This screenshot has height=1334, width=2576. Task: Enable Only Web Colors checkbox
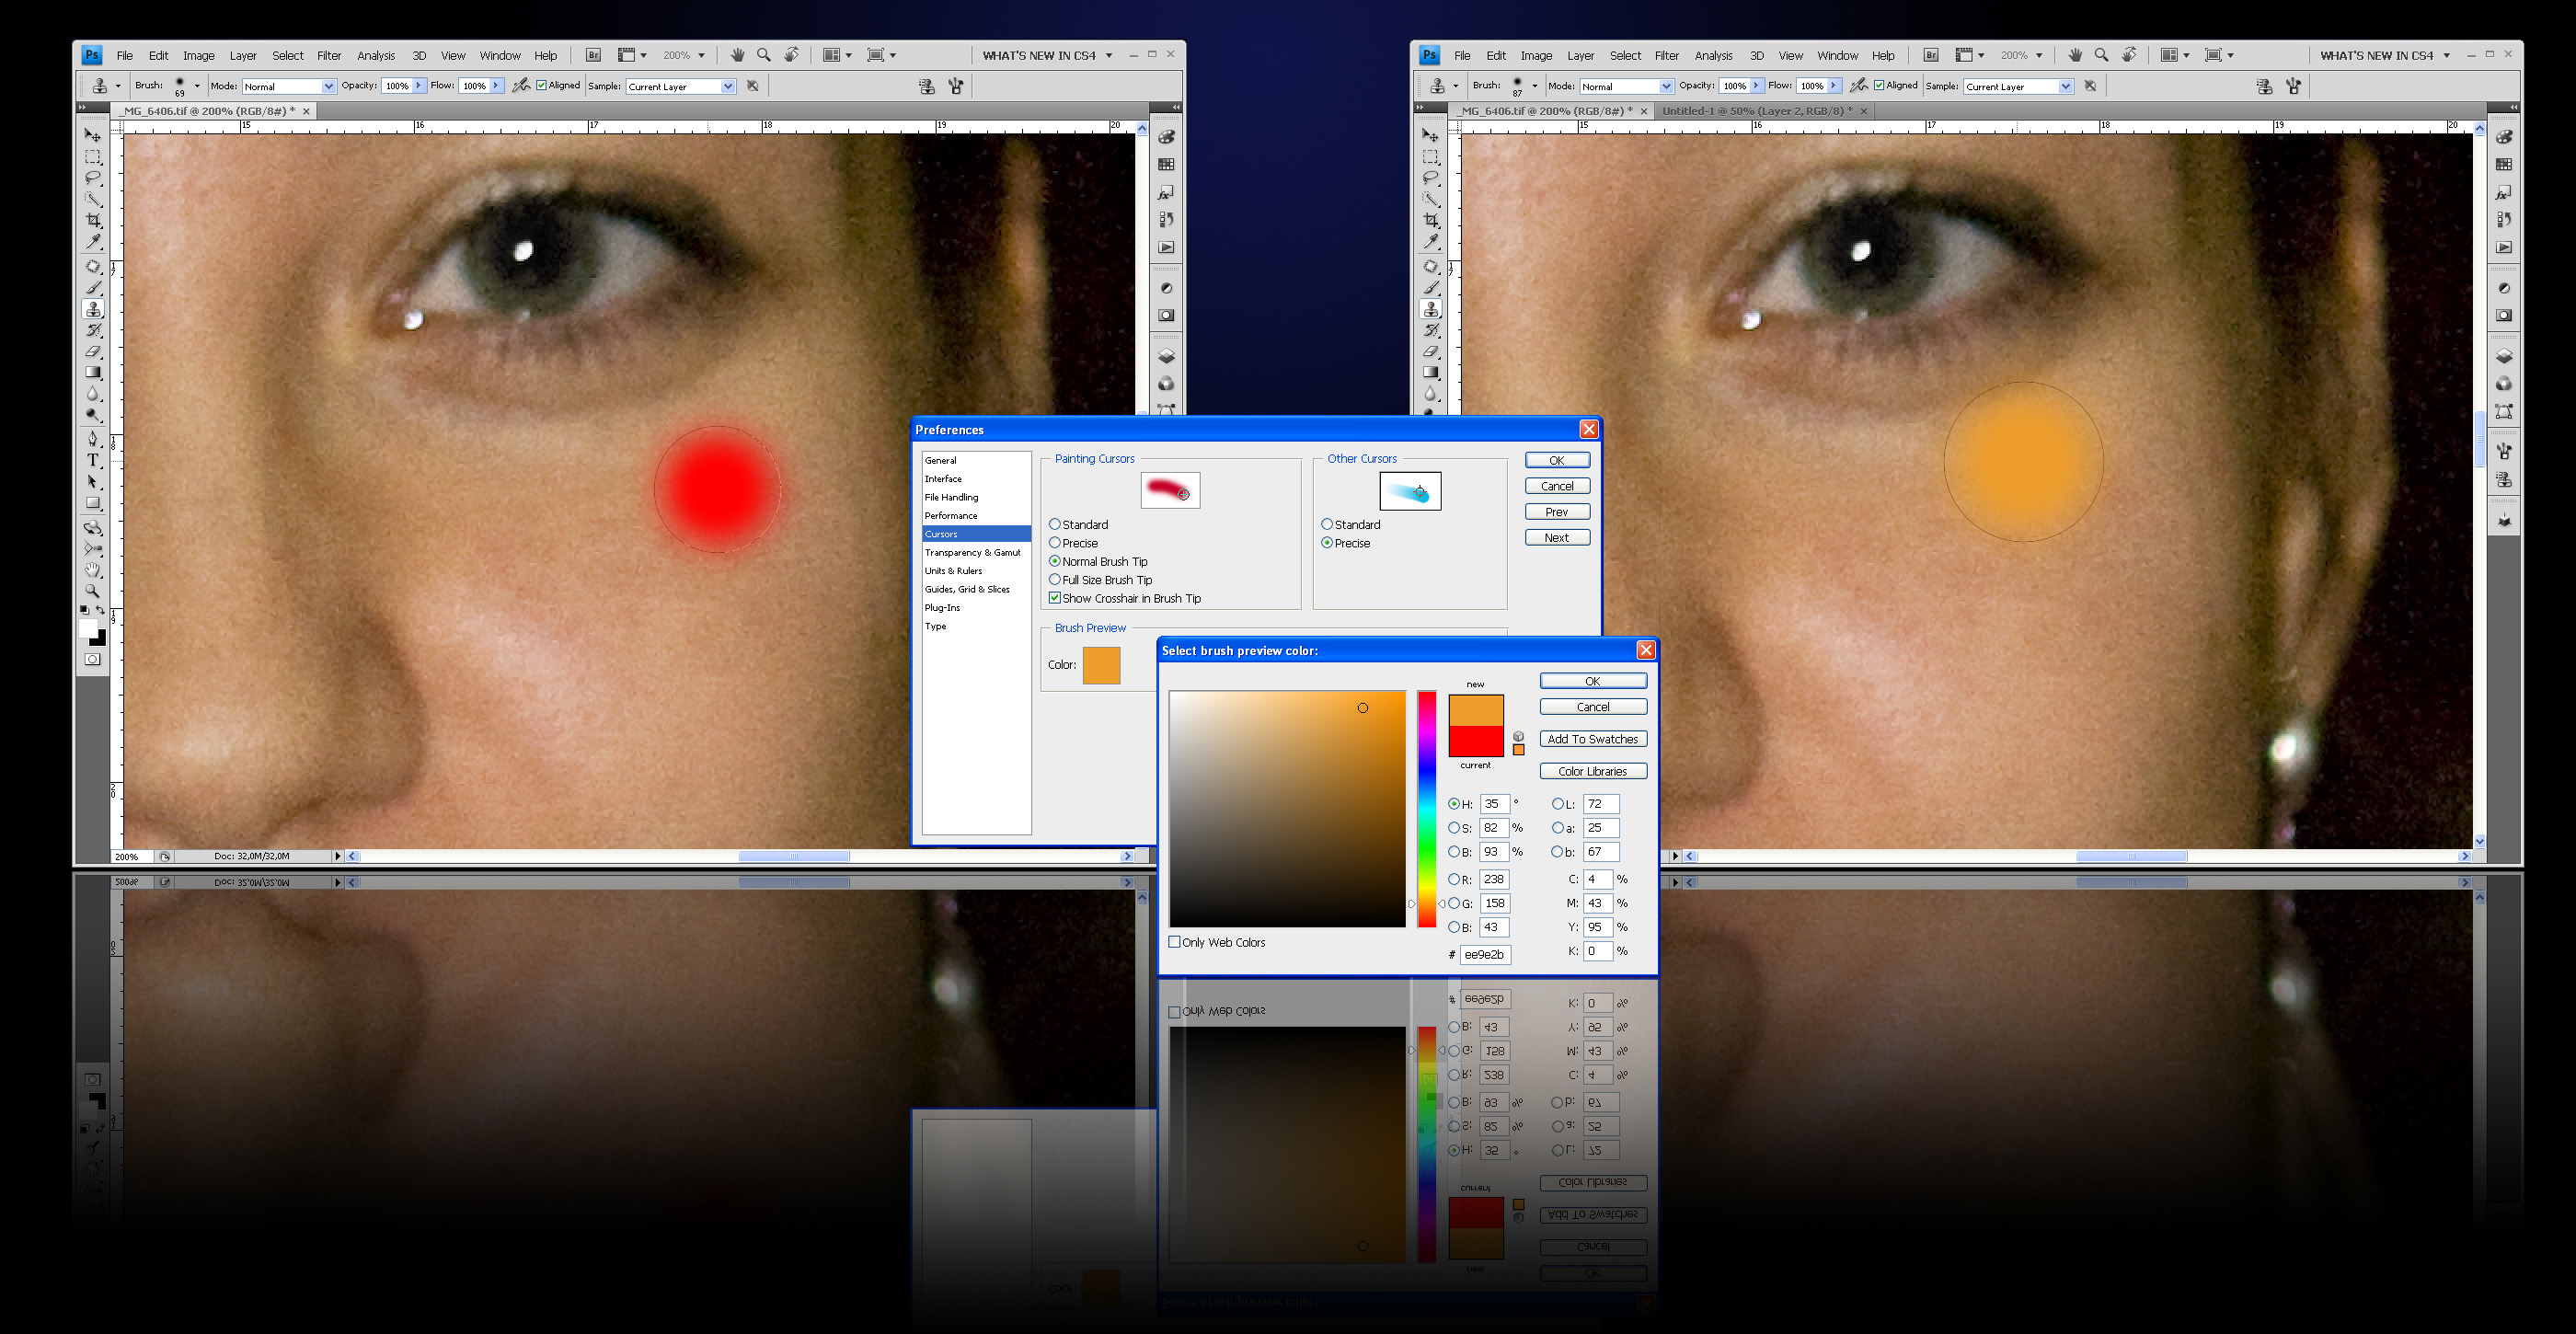pyautogui.click(x=1174, y=942)
